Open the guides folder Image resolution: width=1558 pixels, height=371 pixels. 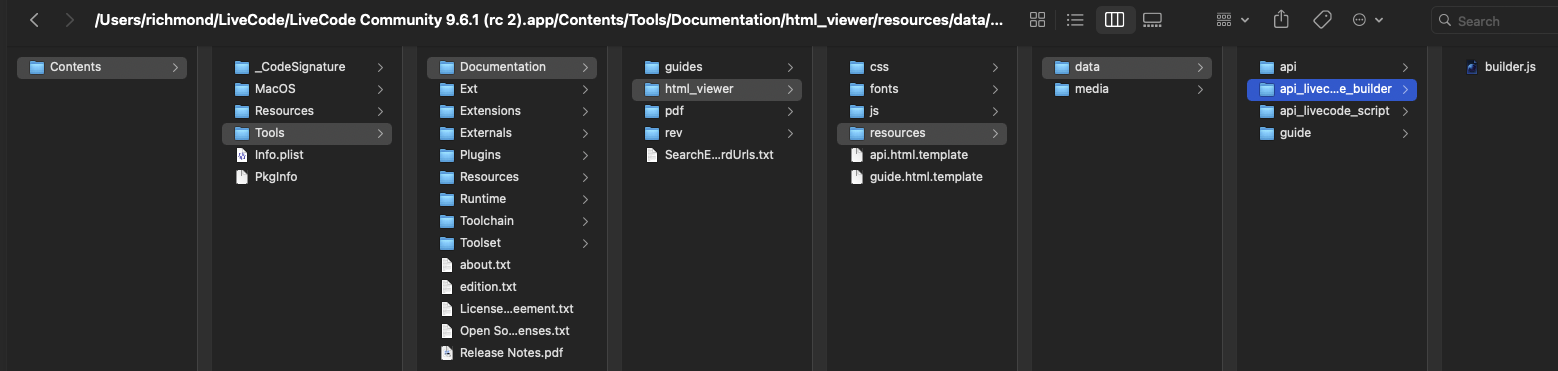717,67
